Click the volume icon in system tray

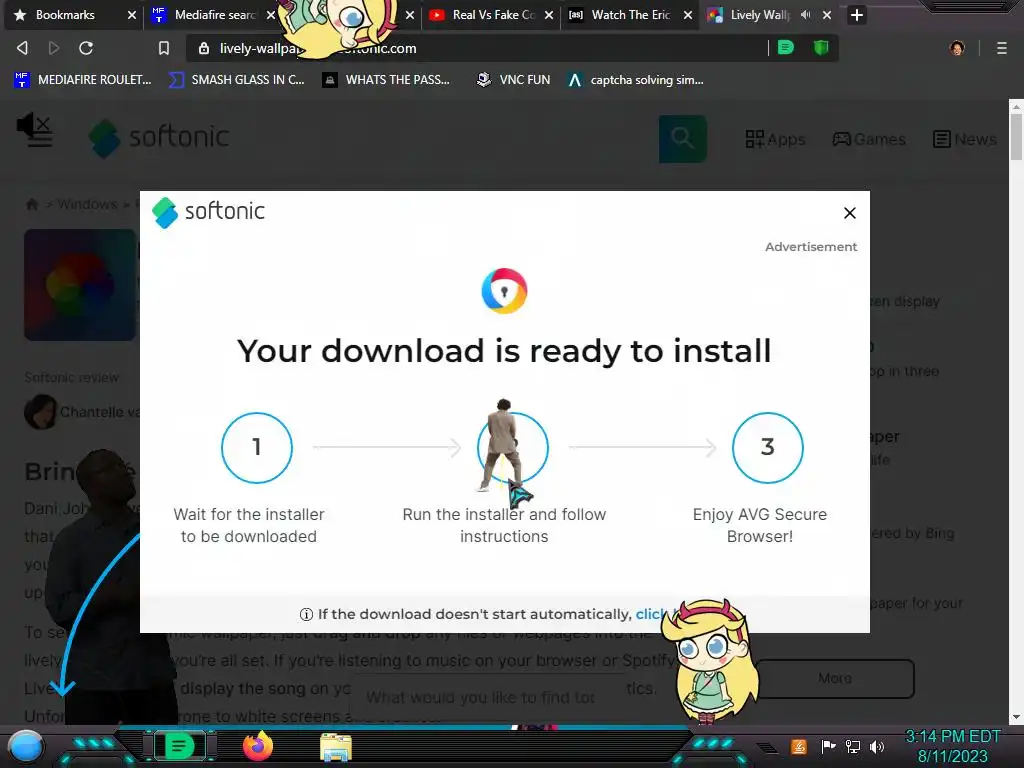877,746
